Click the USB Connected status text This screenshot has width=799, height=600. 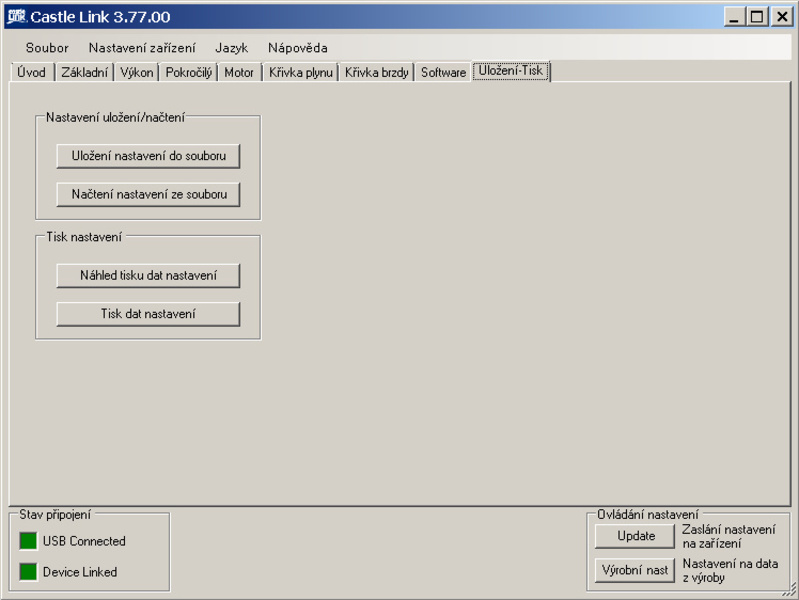[84, 541]
